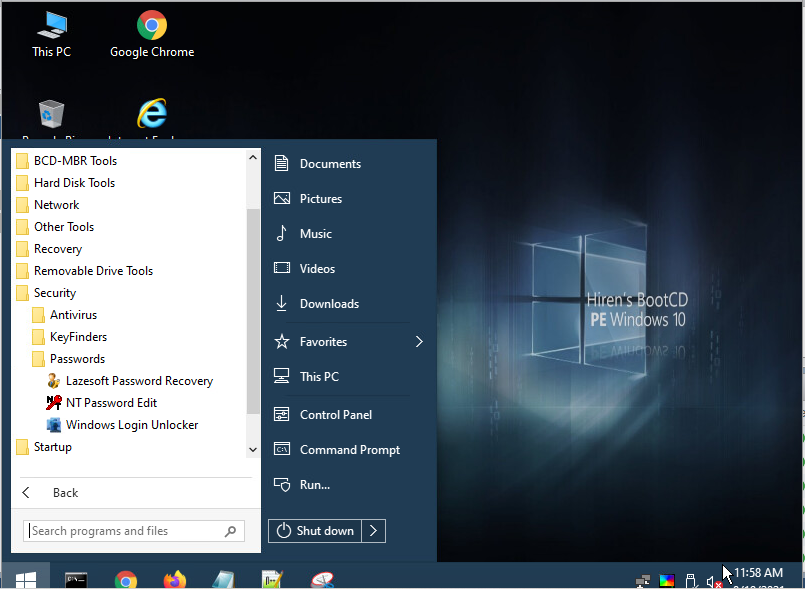The image size is (805, 589).
Task: Open Google Chrome desktop shortcut
Action: pyautogui.click(x=152, y=34)
